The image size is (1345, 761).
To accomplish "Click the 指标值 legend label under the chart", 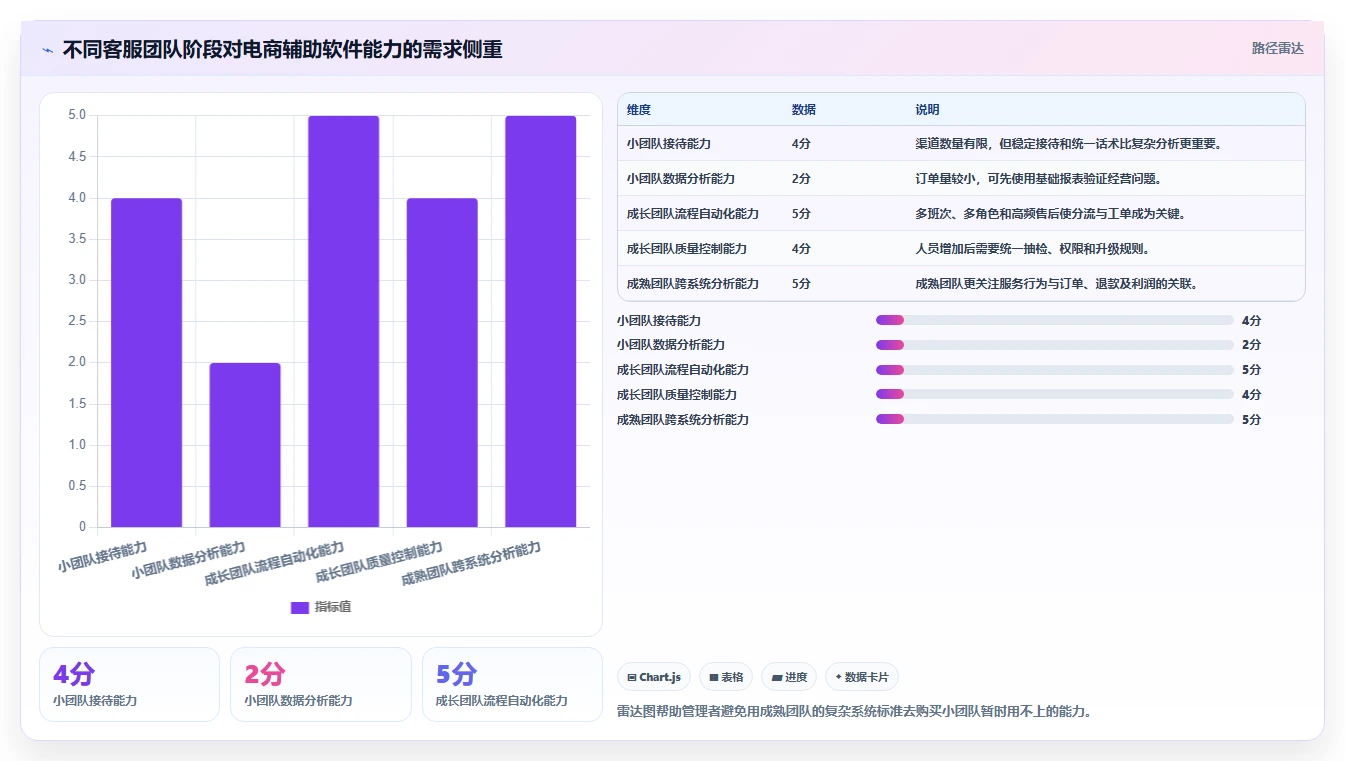I will pos(333,607).
